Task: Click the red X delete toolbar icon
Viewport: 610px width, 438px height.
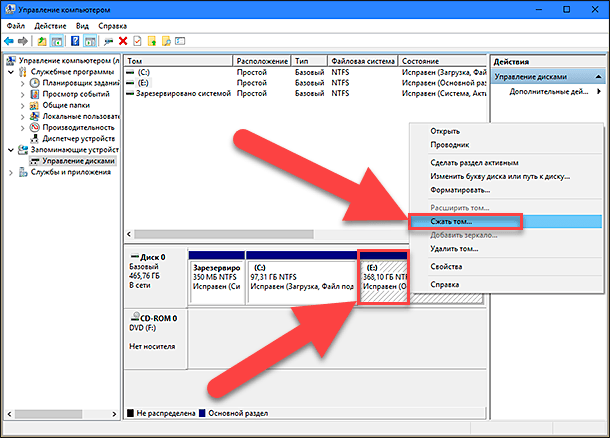Action: point(123,41)
